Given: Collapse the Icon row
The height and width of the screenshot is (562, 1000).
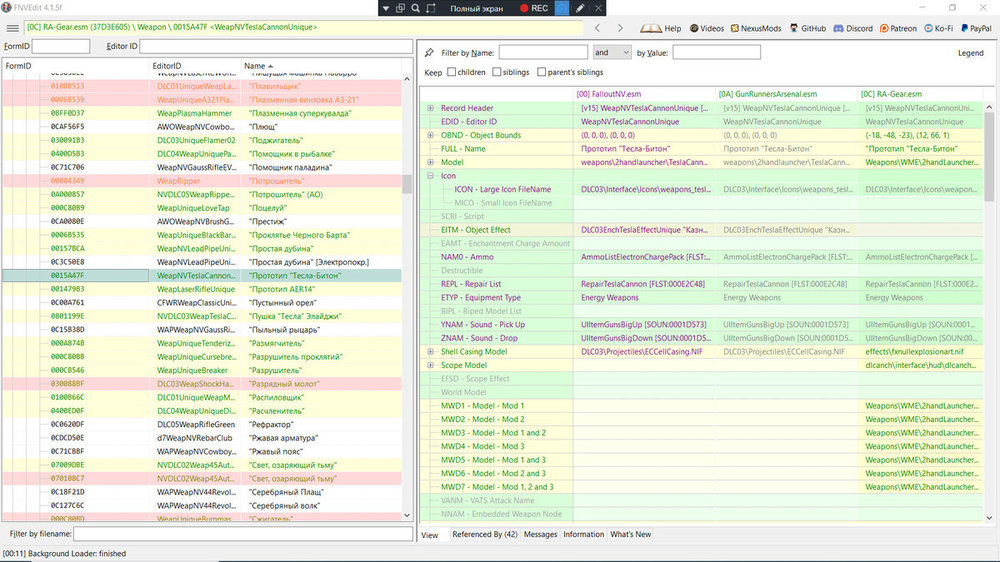Looking at the screenshot, I should point(430,176).
